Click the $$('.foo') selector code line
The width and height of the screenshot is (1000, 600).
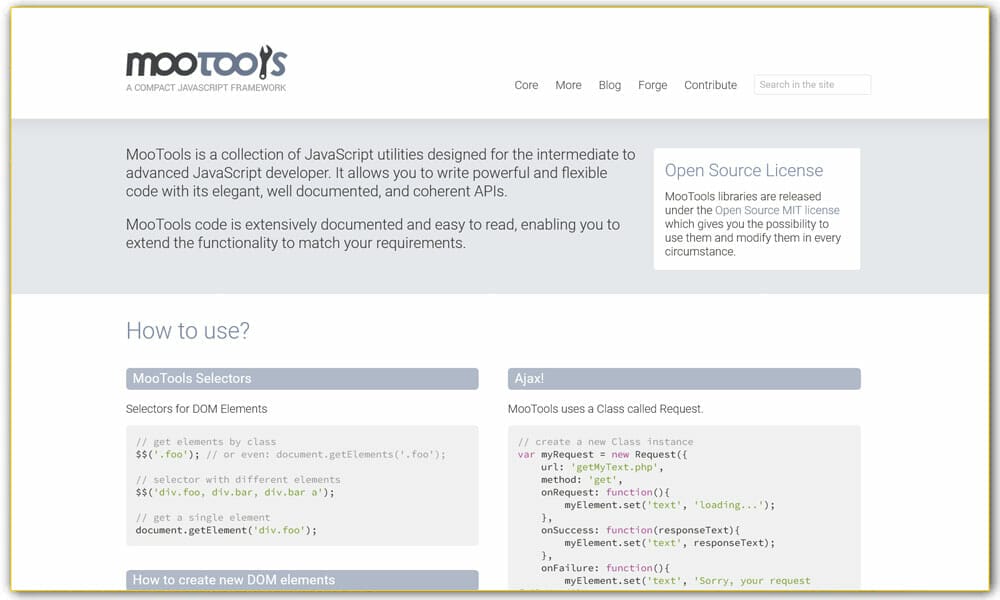pos(165,454)
